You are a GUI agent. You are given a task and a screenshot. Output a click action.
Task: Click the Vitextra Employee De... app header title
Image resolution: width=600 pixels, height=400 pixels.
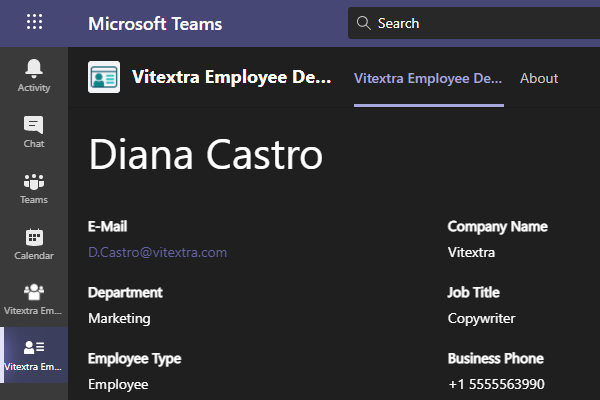pyautogui.click(x=232, y=77)
